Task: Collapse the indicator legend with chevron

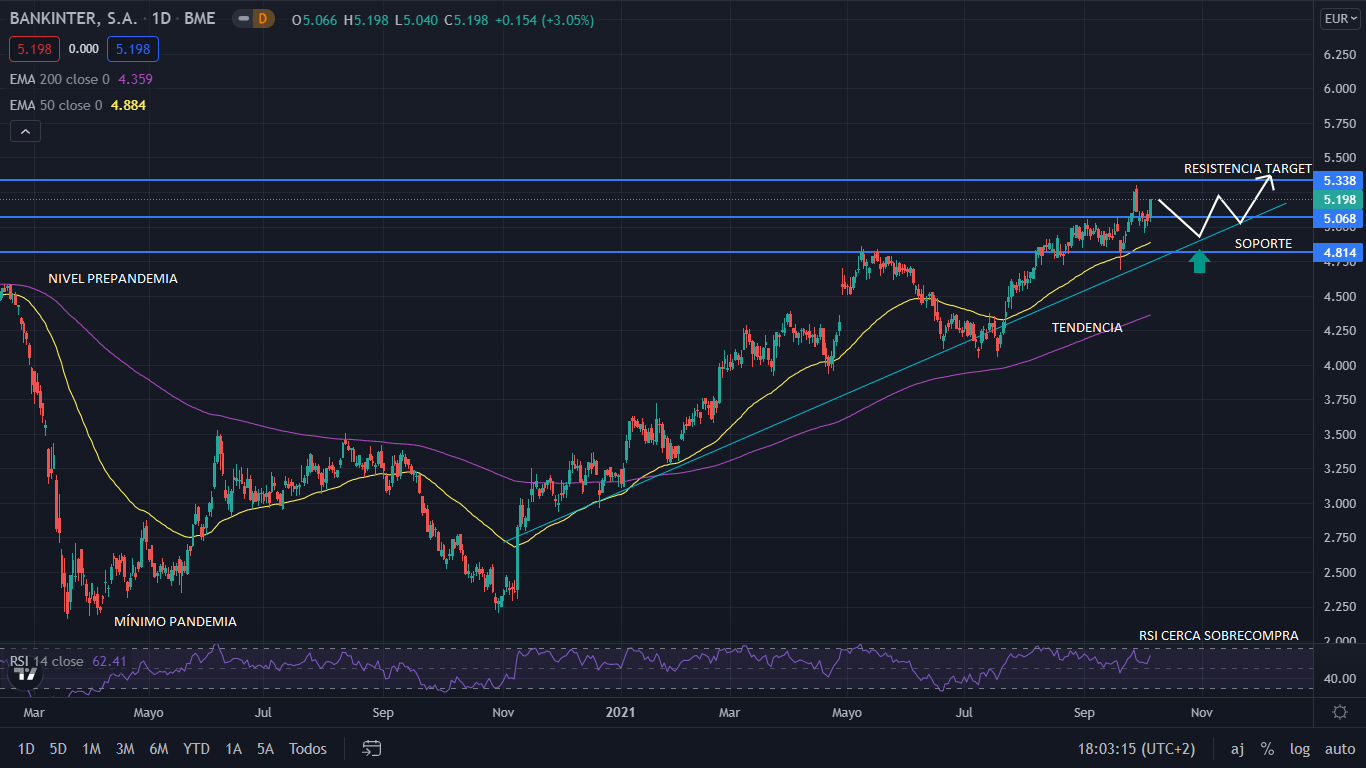Action: pyautogui.click(x=25, y=131)
